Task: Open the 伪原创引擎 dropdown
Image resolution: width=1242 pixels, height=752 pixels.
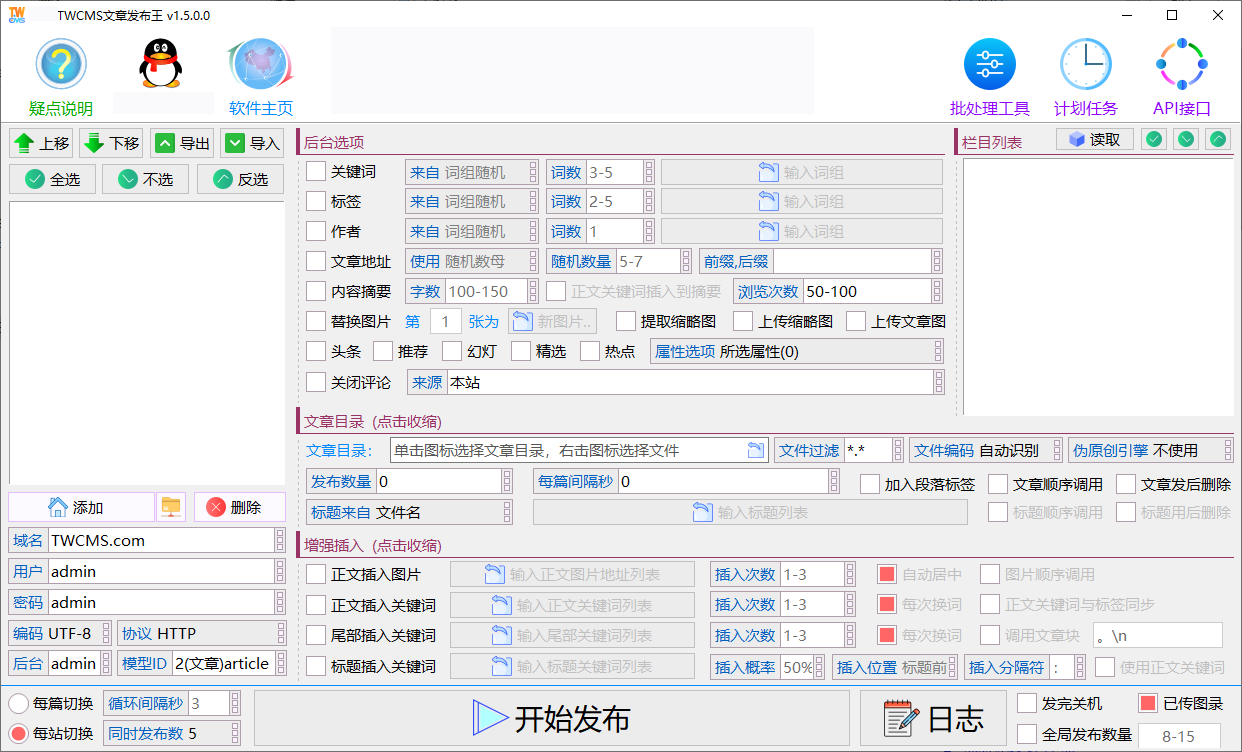Action: [x=1150, y=451]
